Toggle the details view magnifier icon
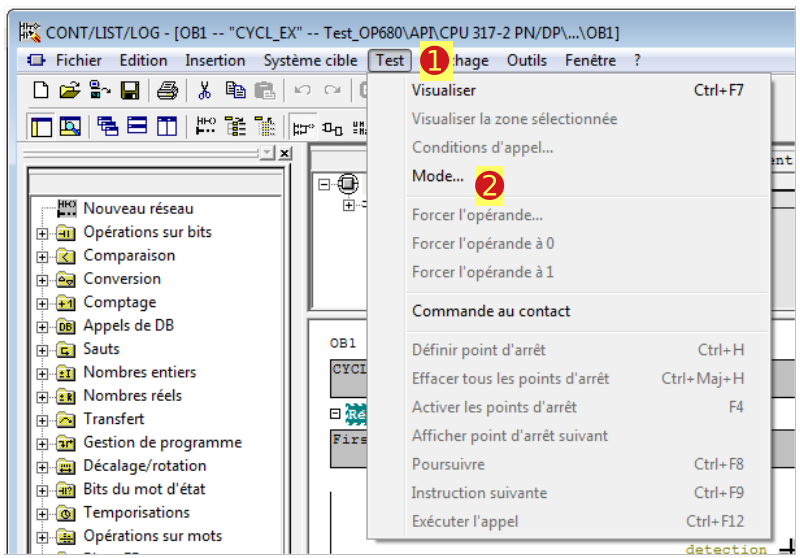 [70, 126]
